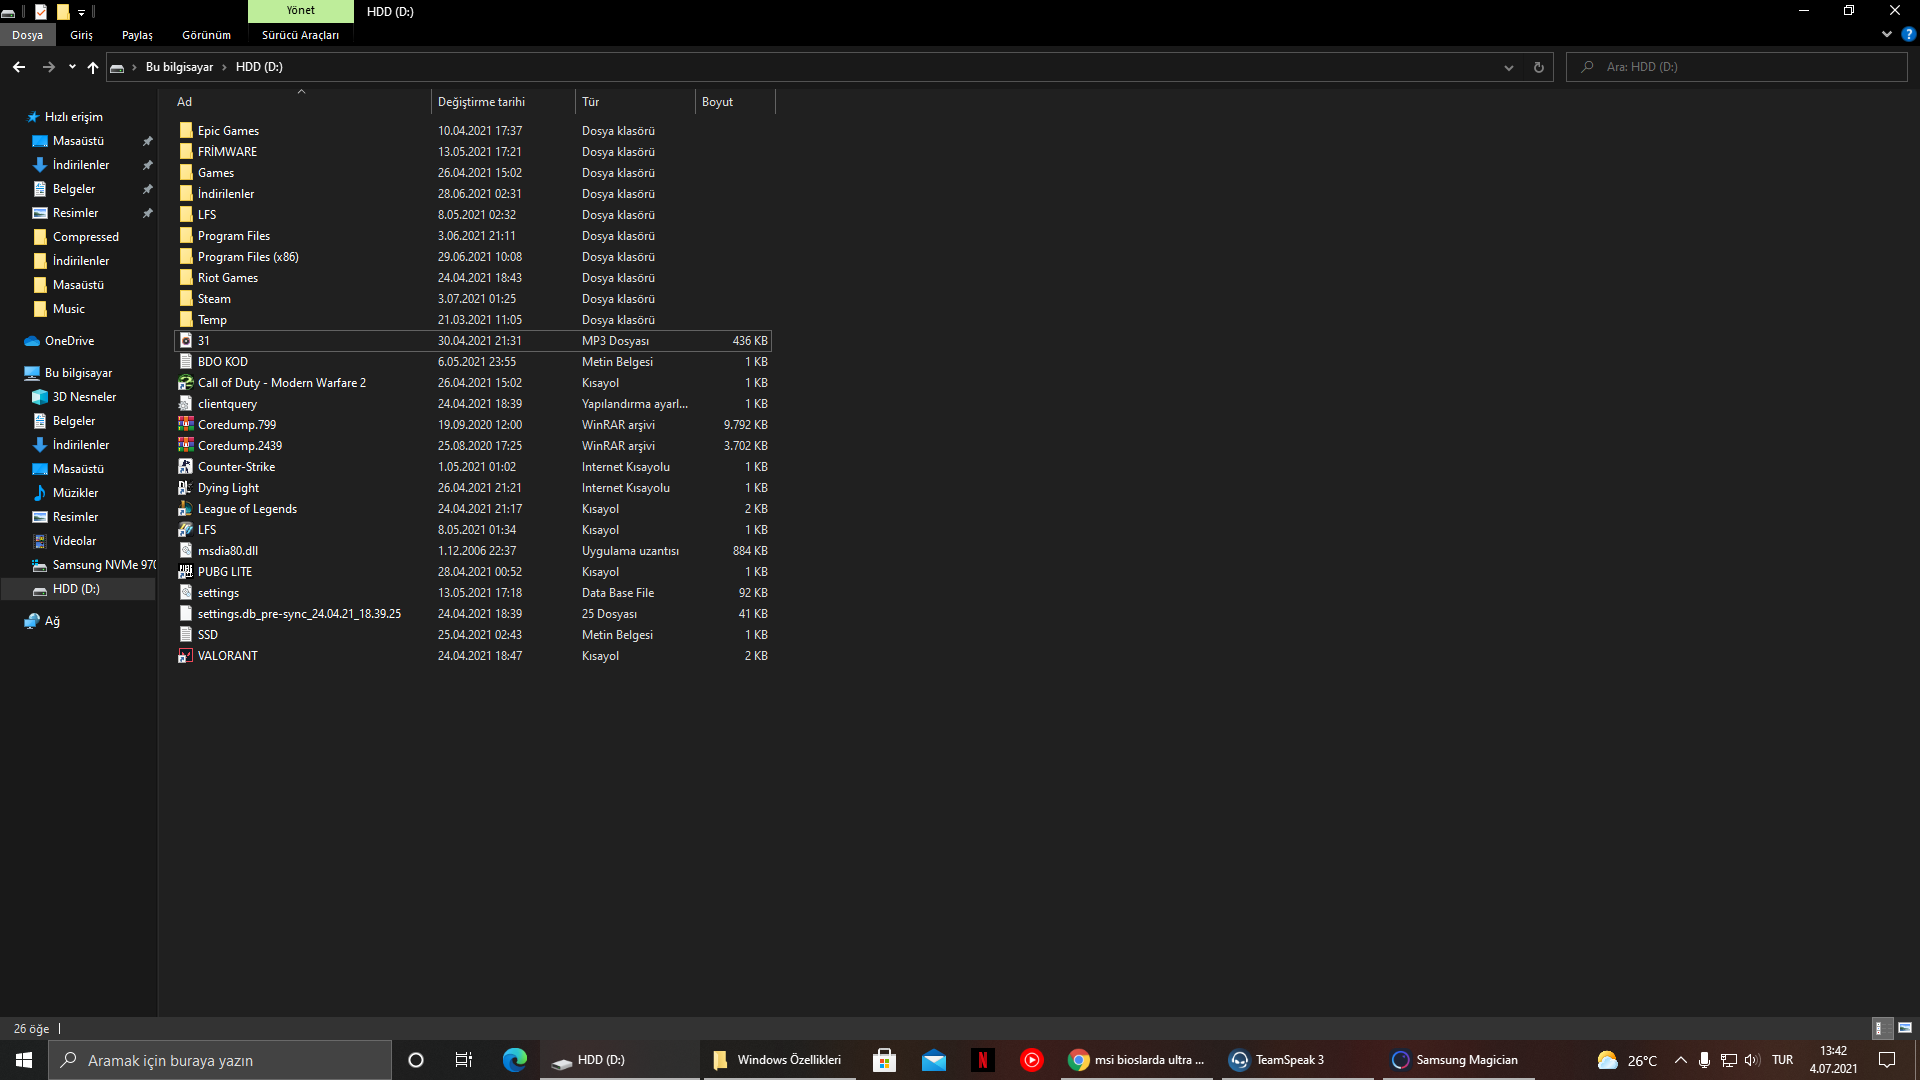Click the taskbar search field
Image resolution: width=1920 pixels, height=1080 pixels.
[x=220, y=1060]
